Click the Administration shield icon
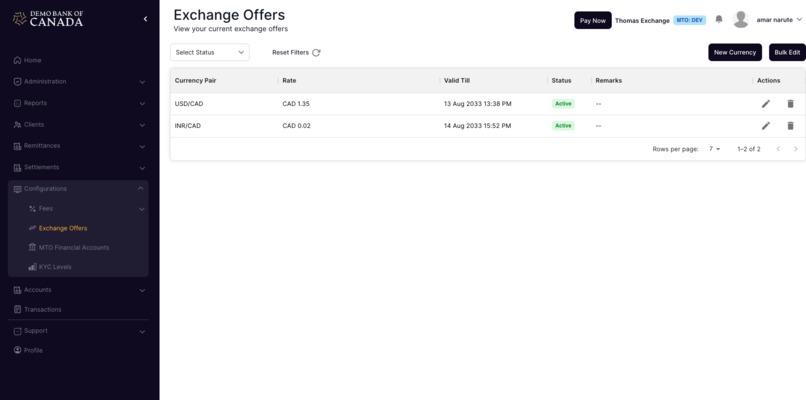 coord(17,82)
